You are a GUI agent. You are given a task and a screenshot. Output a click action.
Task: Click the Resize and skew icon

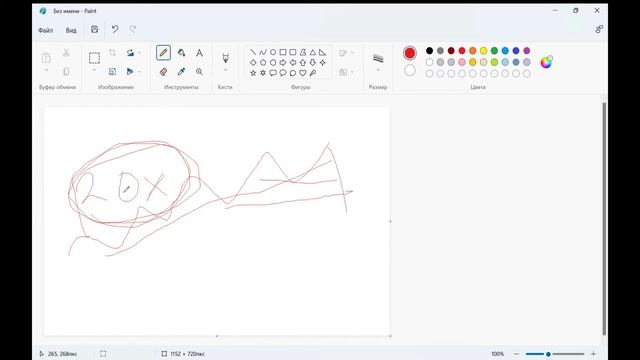point(112,71)
